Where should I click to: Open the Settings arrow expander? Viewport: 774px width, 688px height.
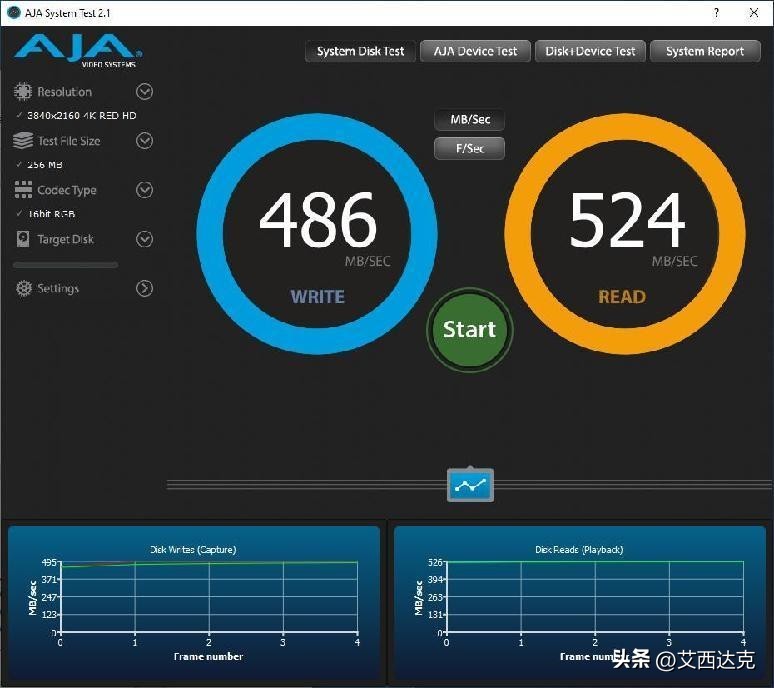145,288
